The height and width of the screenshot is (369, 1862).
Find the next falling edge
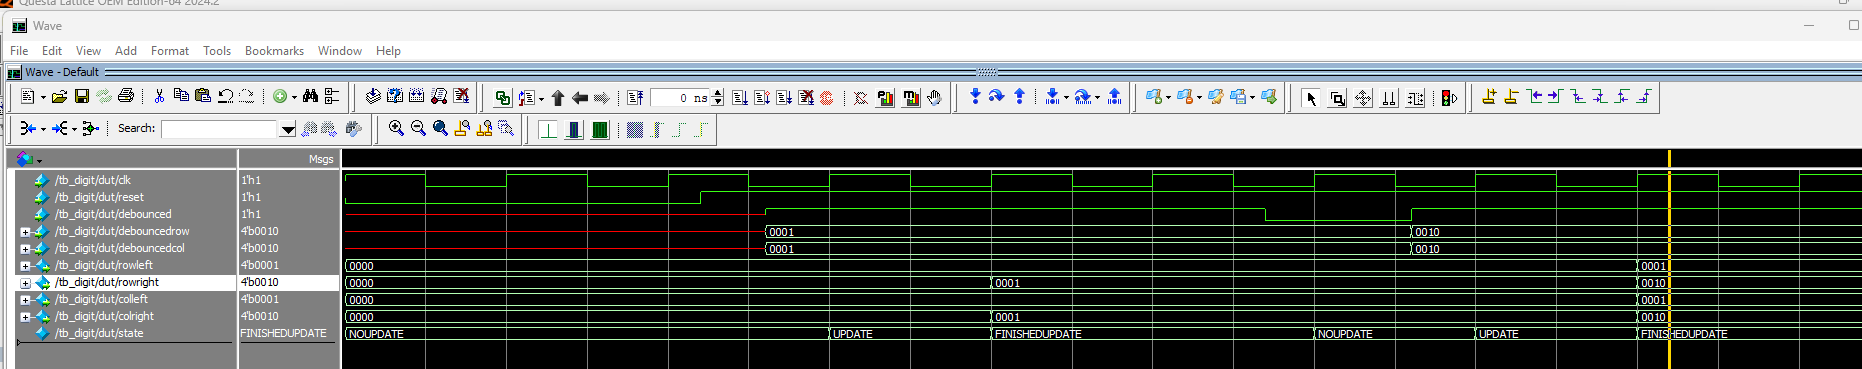[1599, 97]
